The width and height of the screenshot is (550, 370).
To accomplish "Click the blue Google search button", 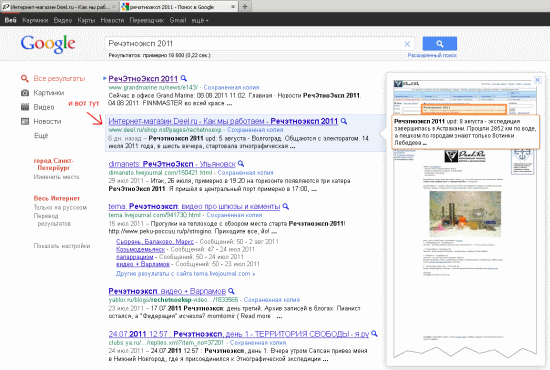I will [440, 44].
